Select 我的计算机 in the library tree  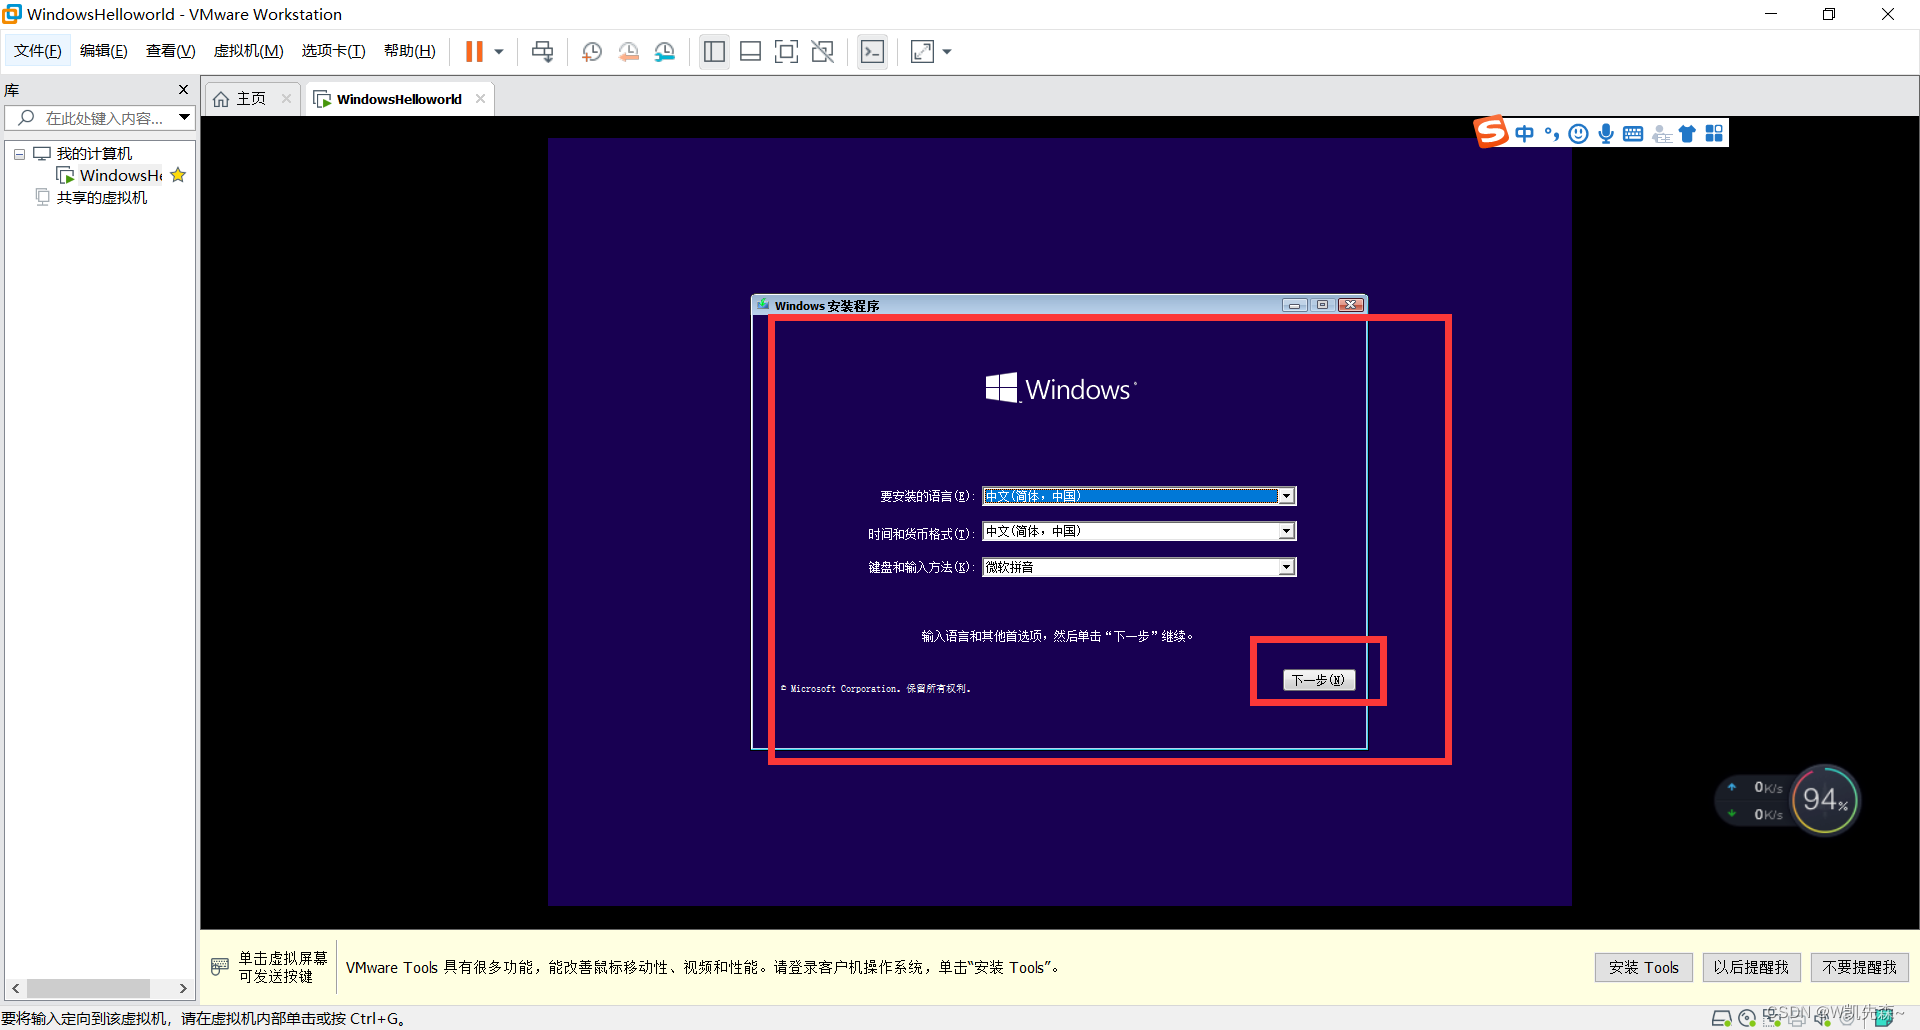pos(94,153)
